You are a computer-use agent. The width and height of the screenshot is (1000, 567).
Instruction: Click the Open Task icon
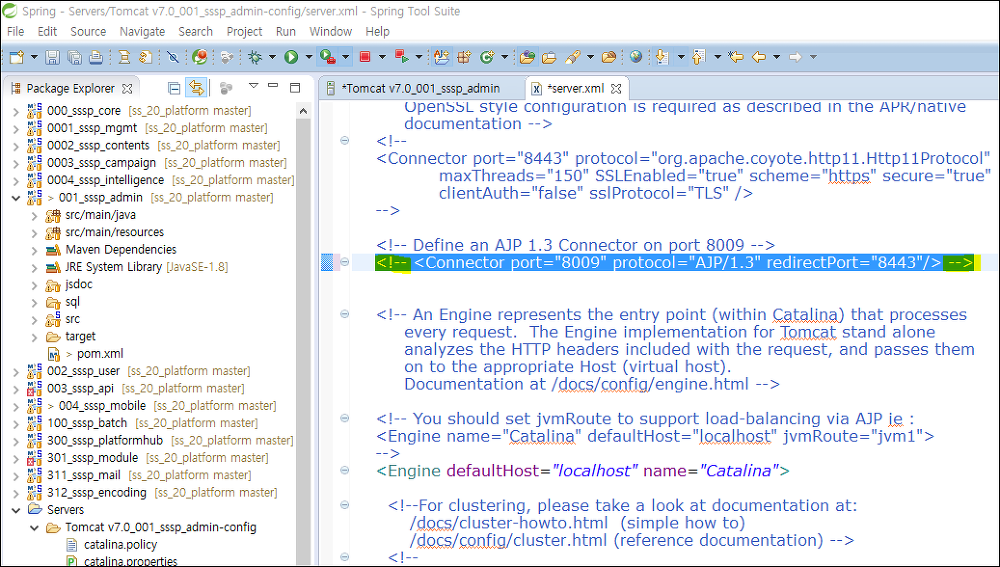point(549,57)
